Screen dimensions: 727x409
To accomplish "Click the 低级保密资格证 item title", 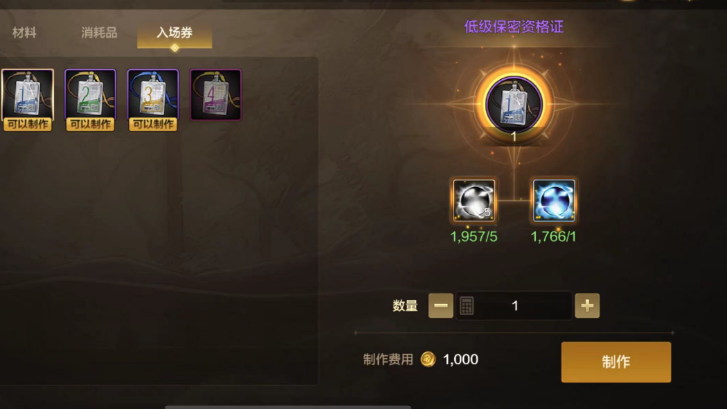I will (x=514, y=27).
